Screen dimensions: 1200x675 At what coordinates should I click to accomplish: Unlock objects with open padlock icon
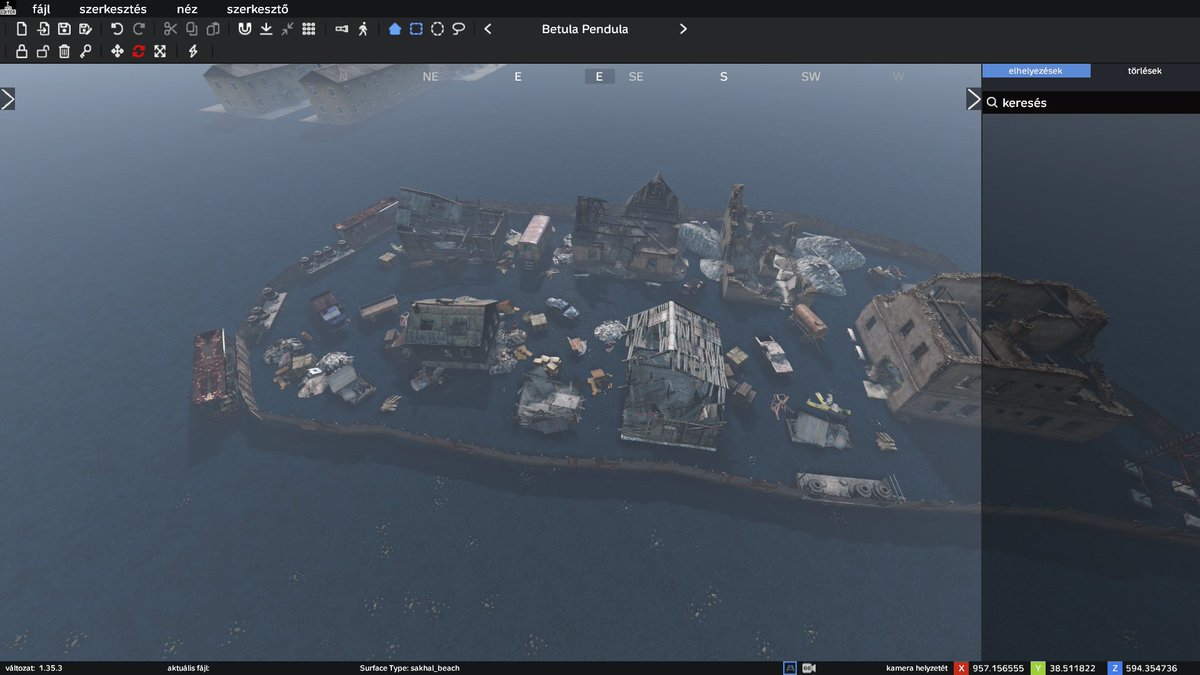[43, 51]
